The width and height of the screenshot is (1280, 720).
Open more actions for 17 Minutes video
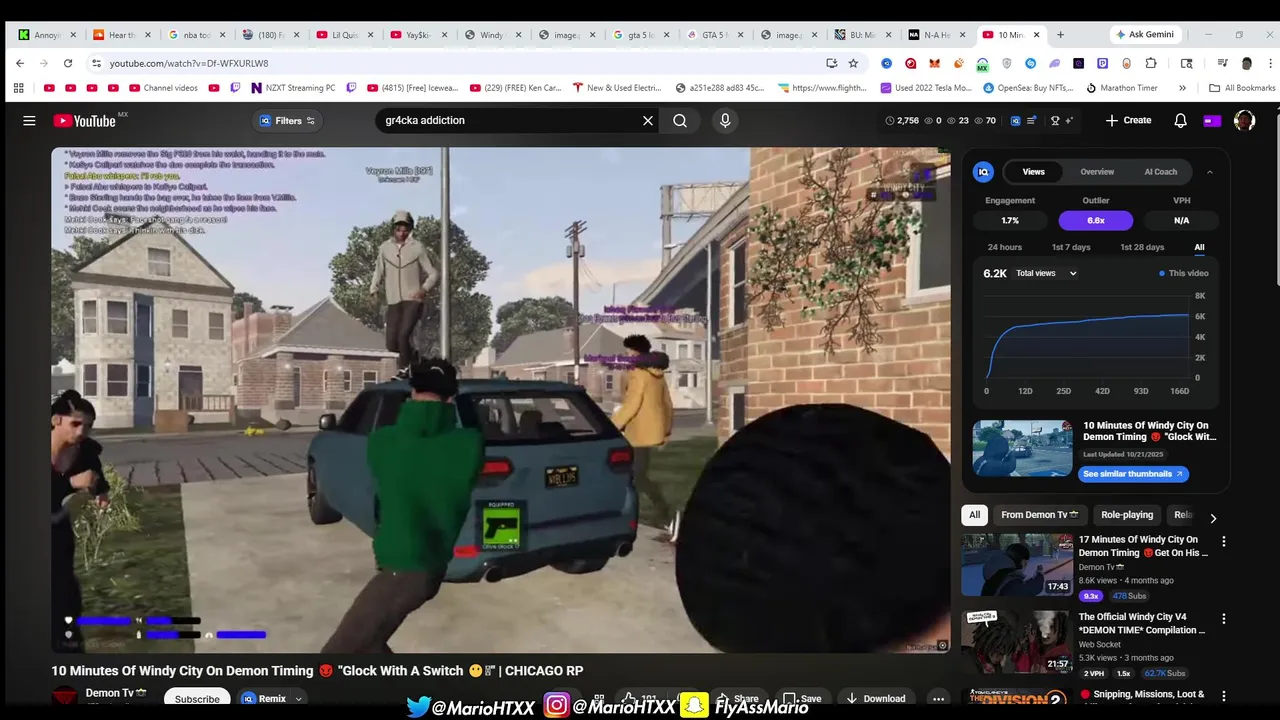point(1223,541)
